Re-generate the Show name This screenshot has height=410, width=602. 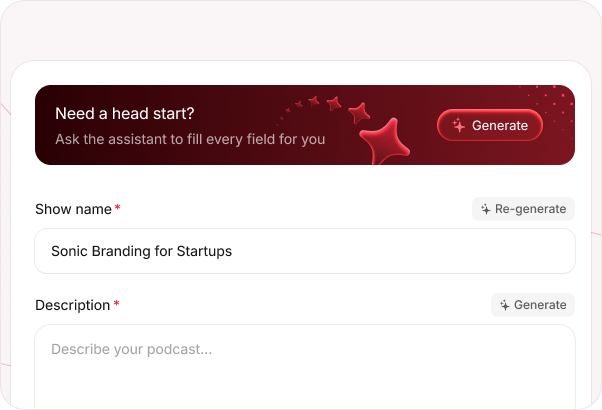pyautogui.click(x=523, y=209)
